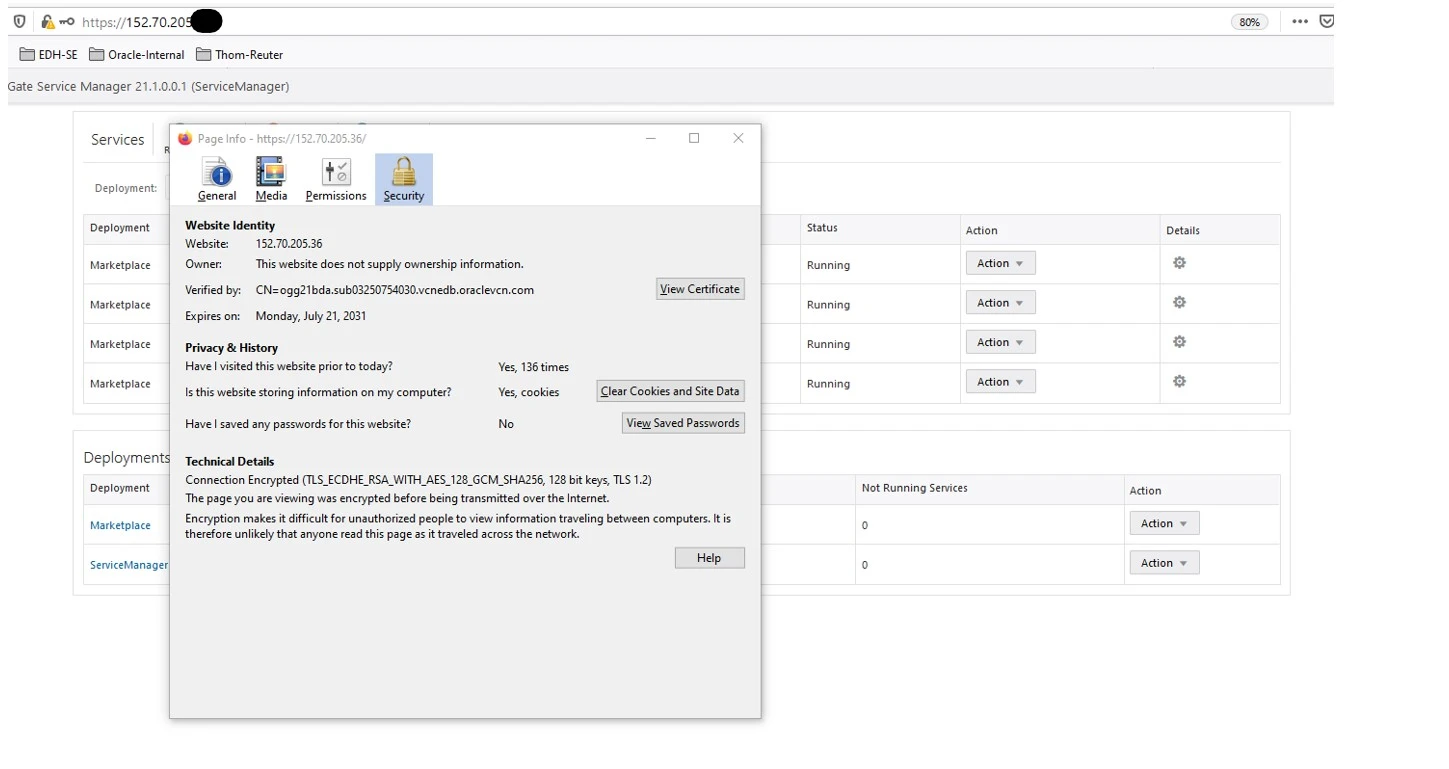
Task: Expand Action dropdown for first running service
Action: (1000, 263)
